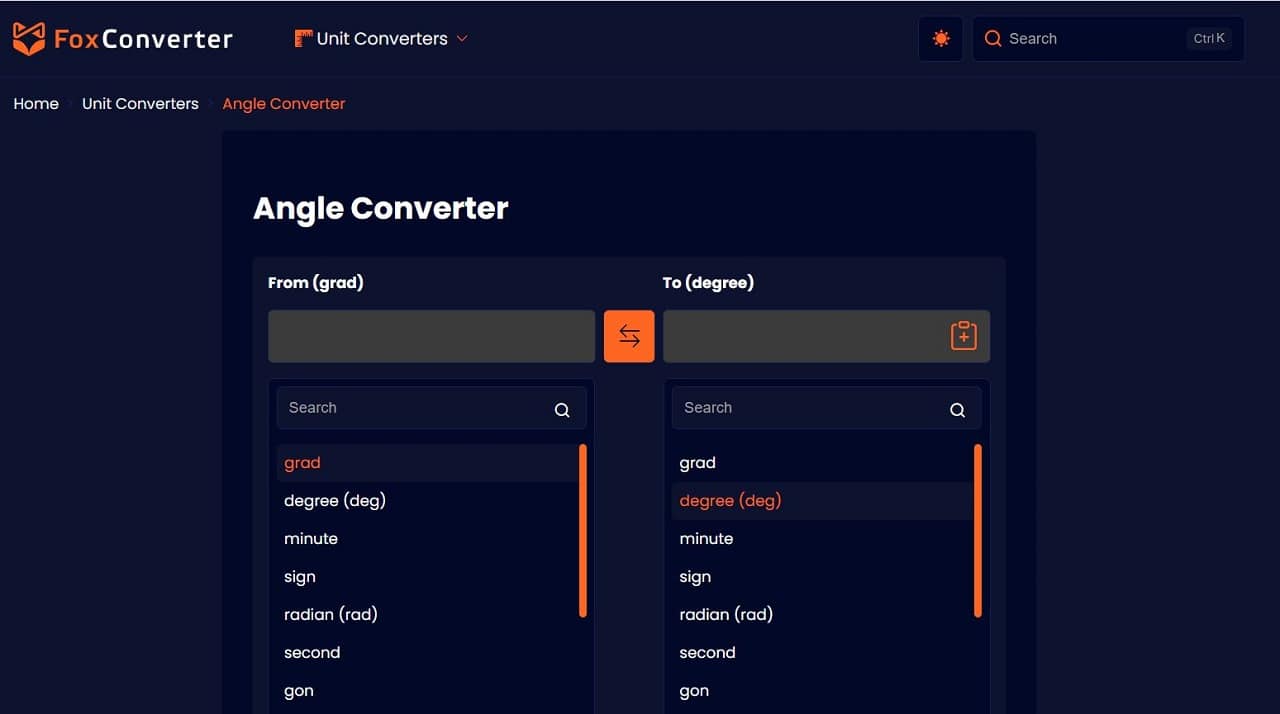
Task: Select grad in the To unit list
Action: [x=697, y=462]
